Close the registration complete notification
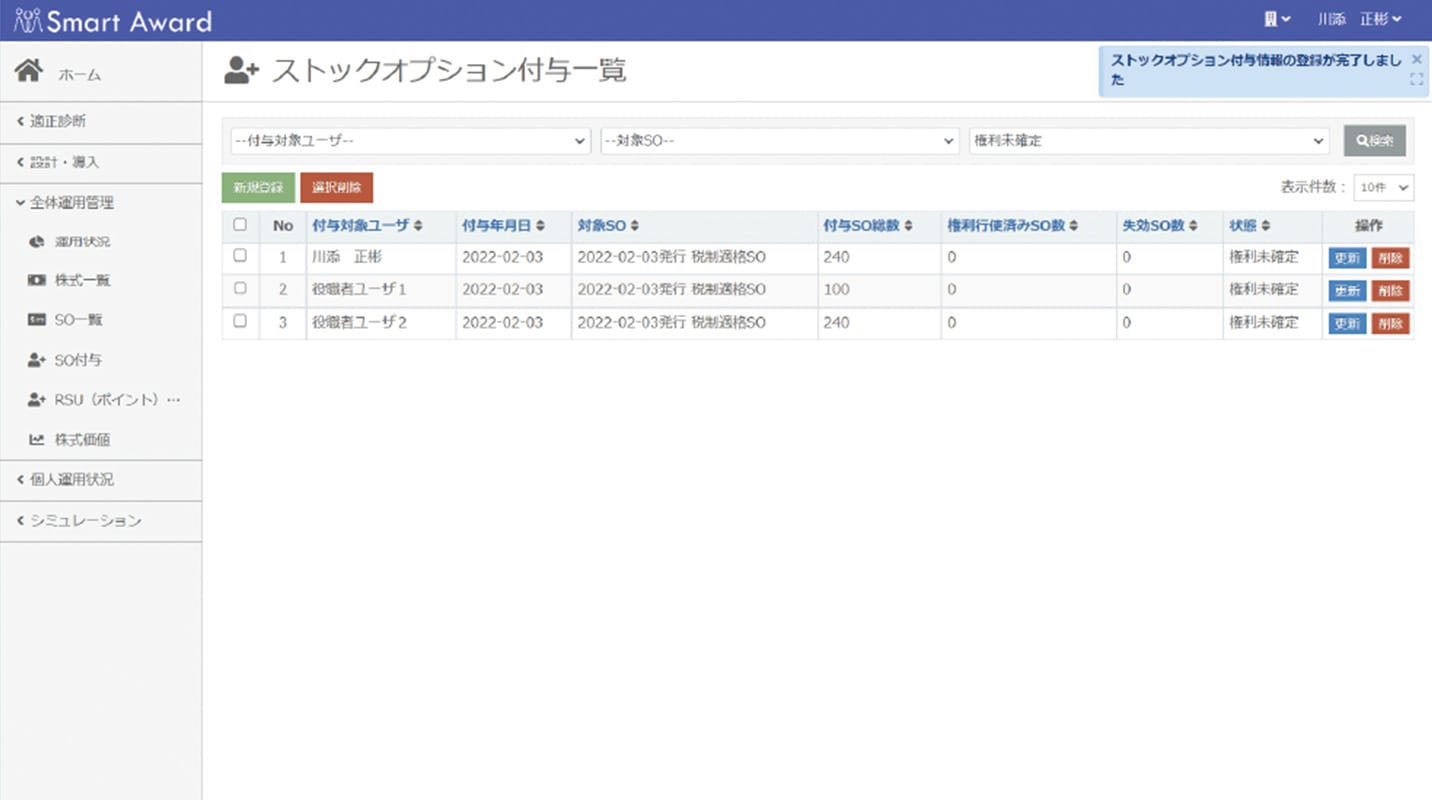This screenshot has width=1432, height=800. click(x=1416, y=59)
